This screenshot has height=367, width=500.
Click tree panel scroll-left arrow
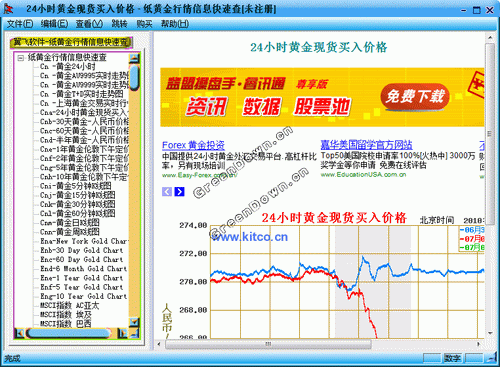click(20, 333)
